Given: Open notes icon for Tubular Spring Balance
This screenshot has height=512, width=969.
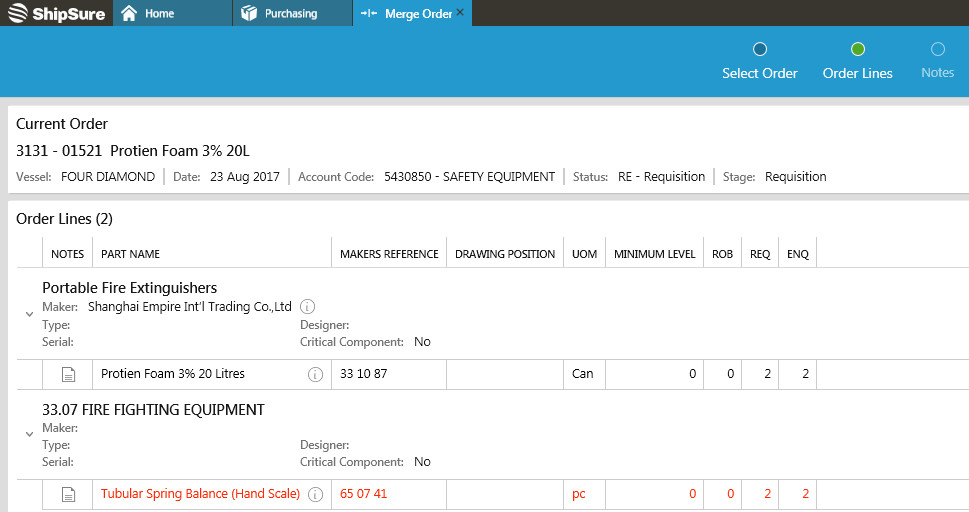Looking at the screenshot, I should (68, 494).
